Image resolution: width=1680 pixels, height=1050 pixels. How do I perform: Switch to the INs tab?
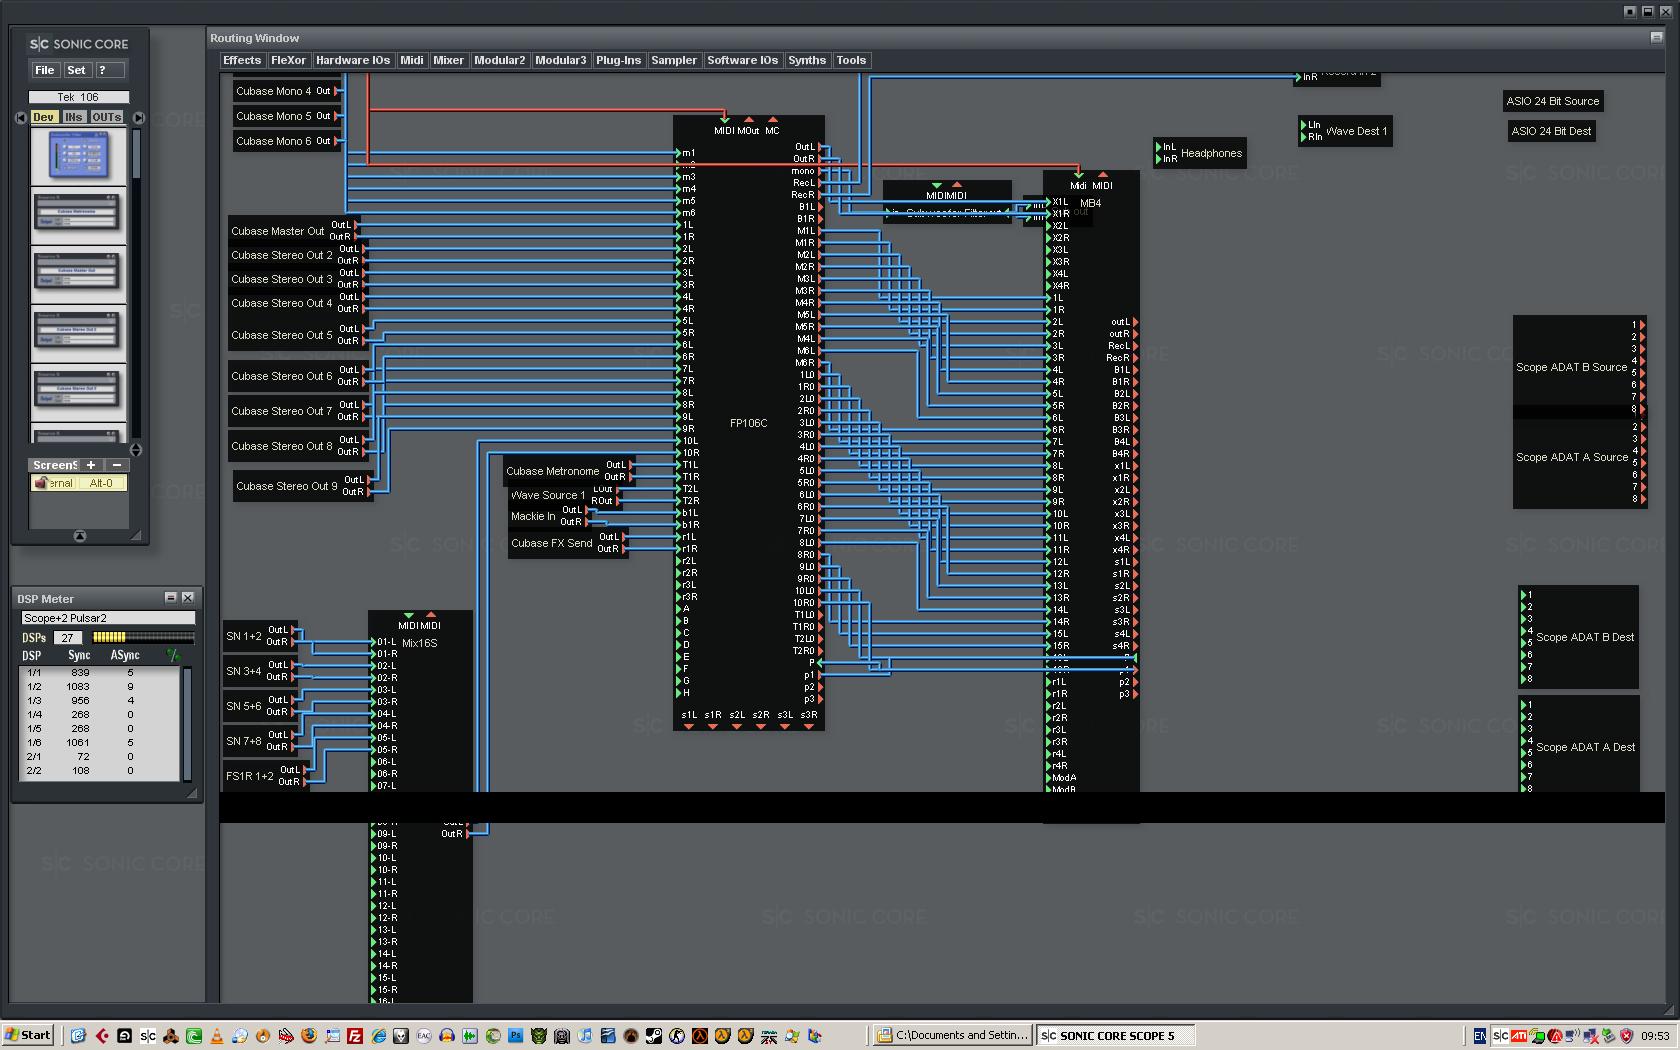click(x=73, y=117)
